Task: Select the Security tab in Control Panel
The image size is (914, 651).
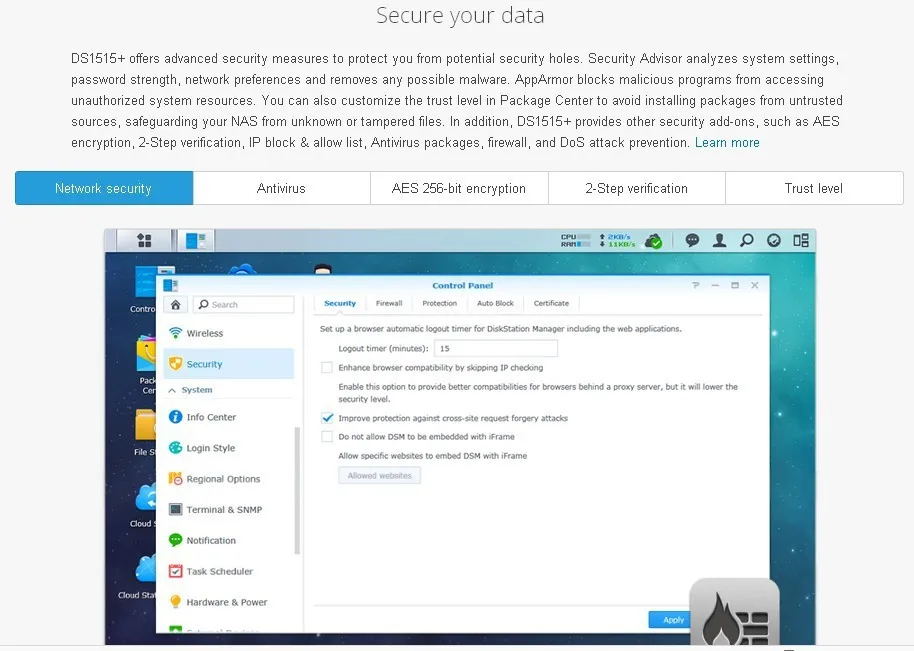Action: click(340, 303)
